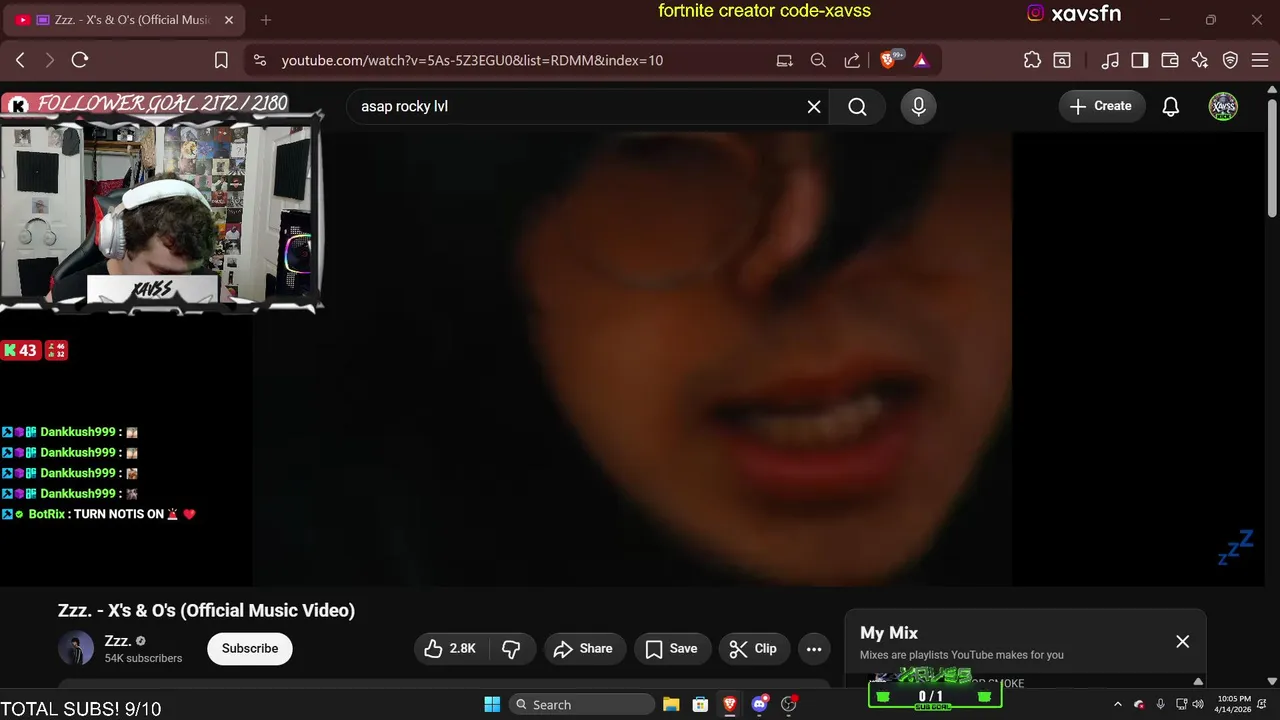Subscribe to the Zzz. channel
The image size is (1280, 720).
(x=250, y=648)
